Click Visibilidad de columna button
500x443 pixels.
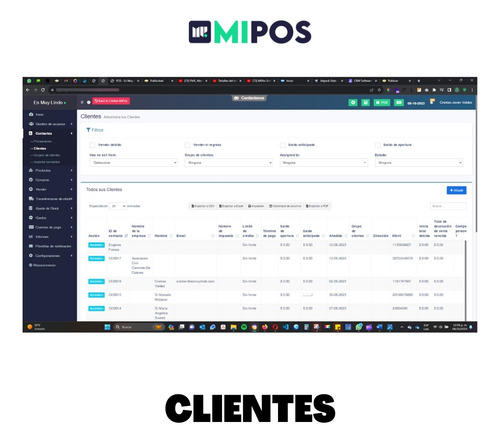click(285, 206)
